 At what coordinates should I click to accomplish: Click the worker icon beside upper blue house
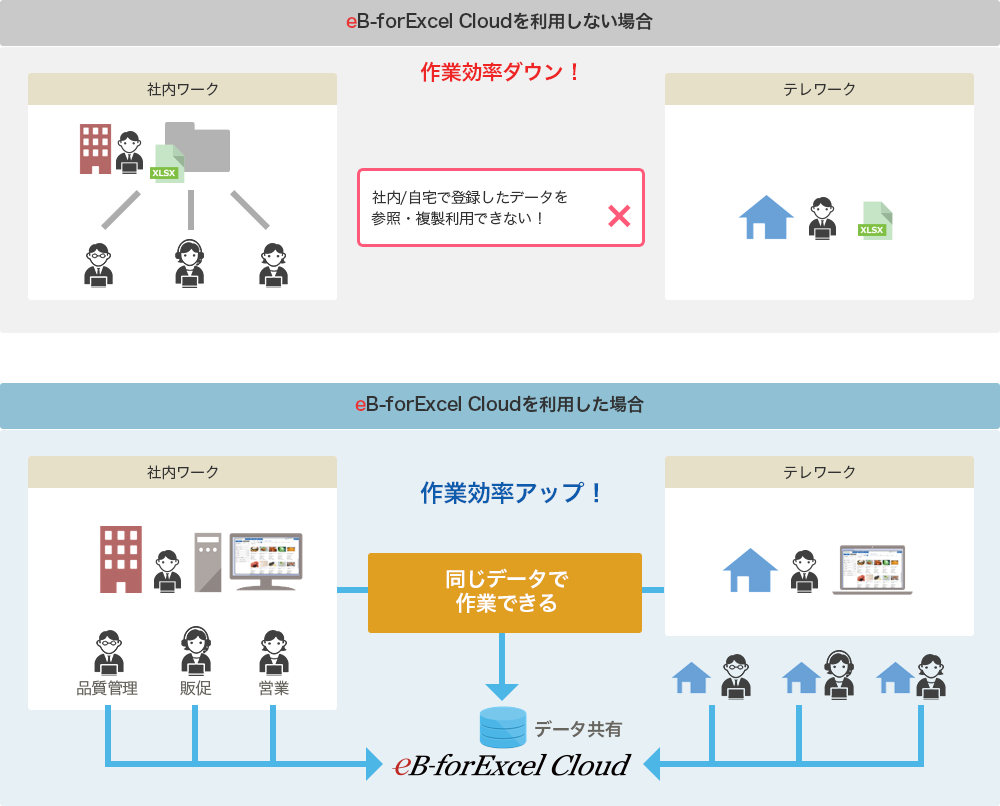click(x=822, y=219)
